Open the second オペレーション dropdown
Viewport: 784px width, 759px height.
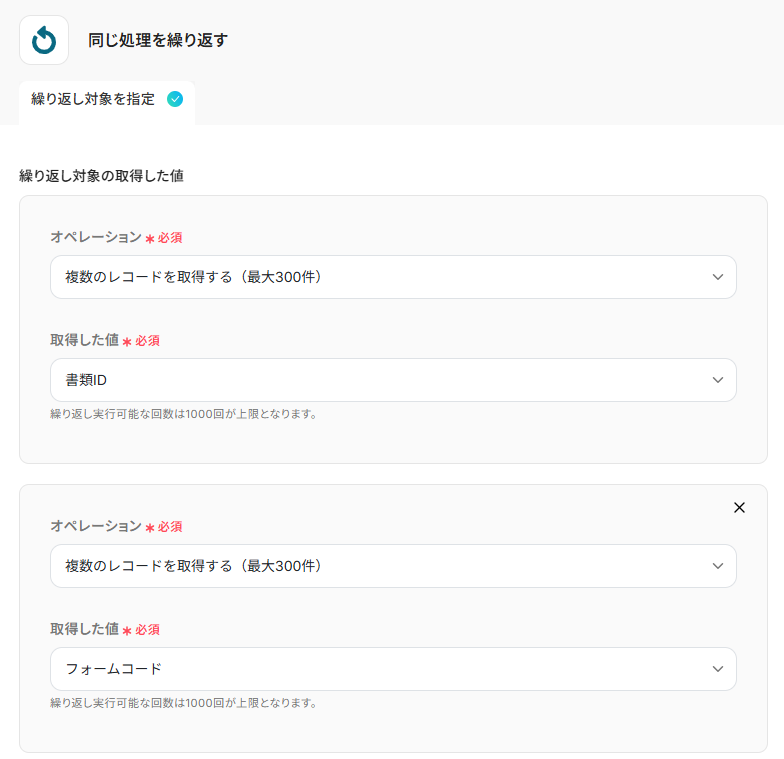(393, 566)
